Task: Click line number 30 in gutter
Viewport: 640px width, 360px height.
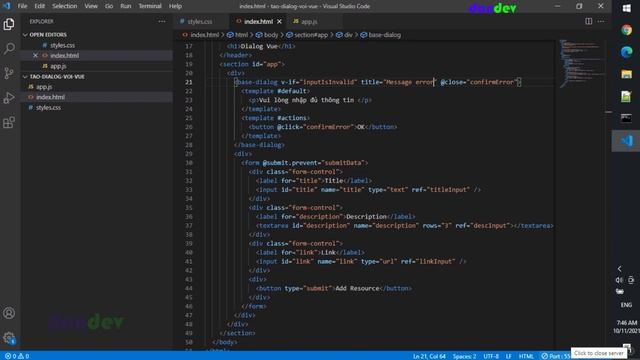Action: [x=189, y=163]
